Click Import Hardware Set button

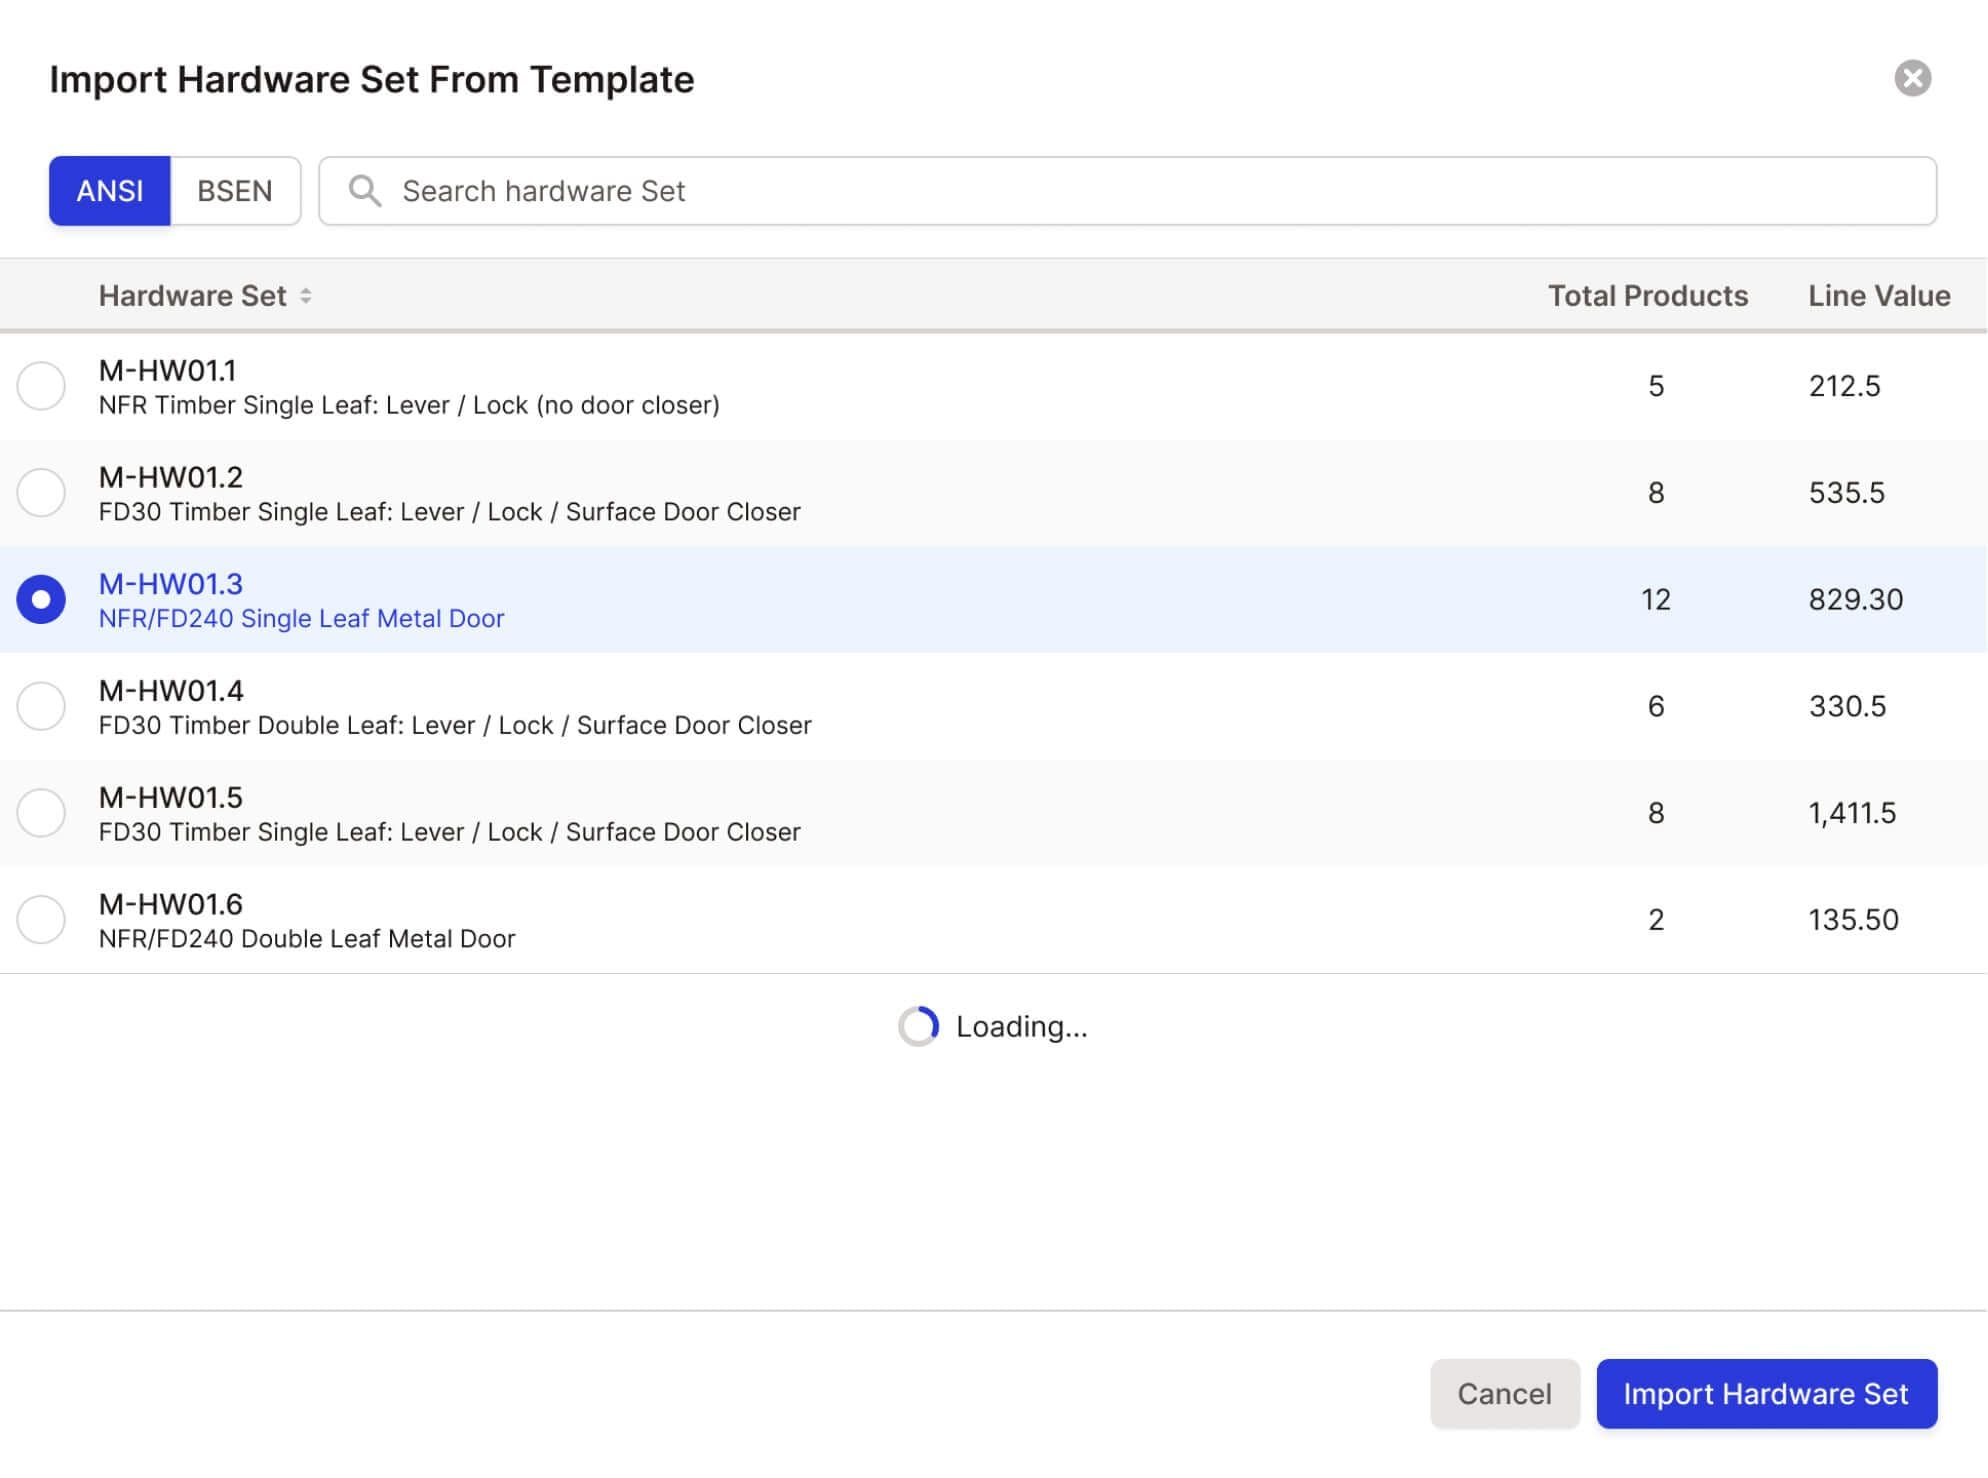(1766, 1393)
